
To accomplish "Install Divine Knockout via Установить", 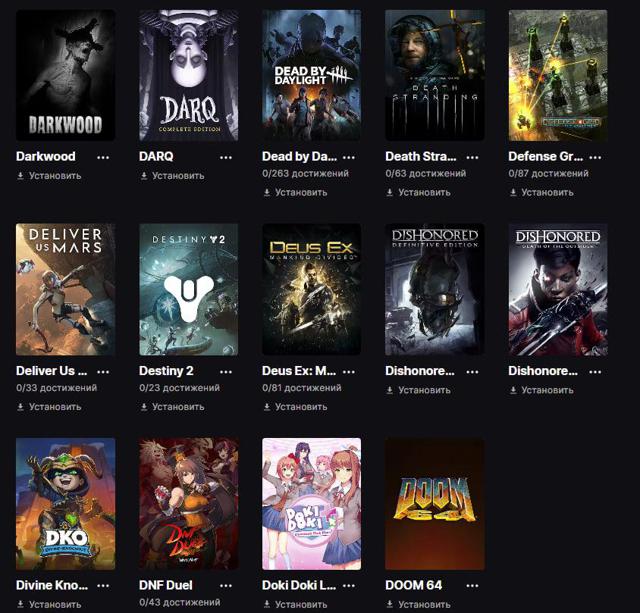I will coord(49,604).
